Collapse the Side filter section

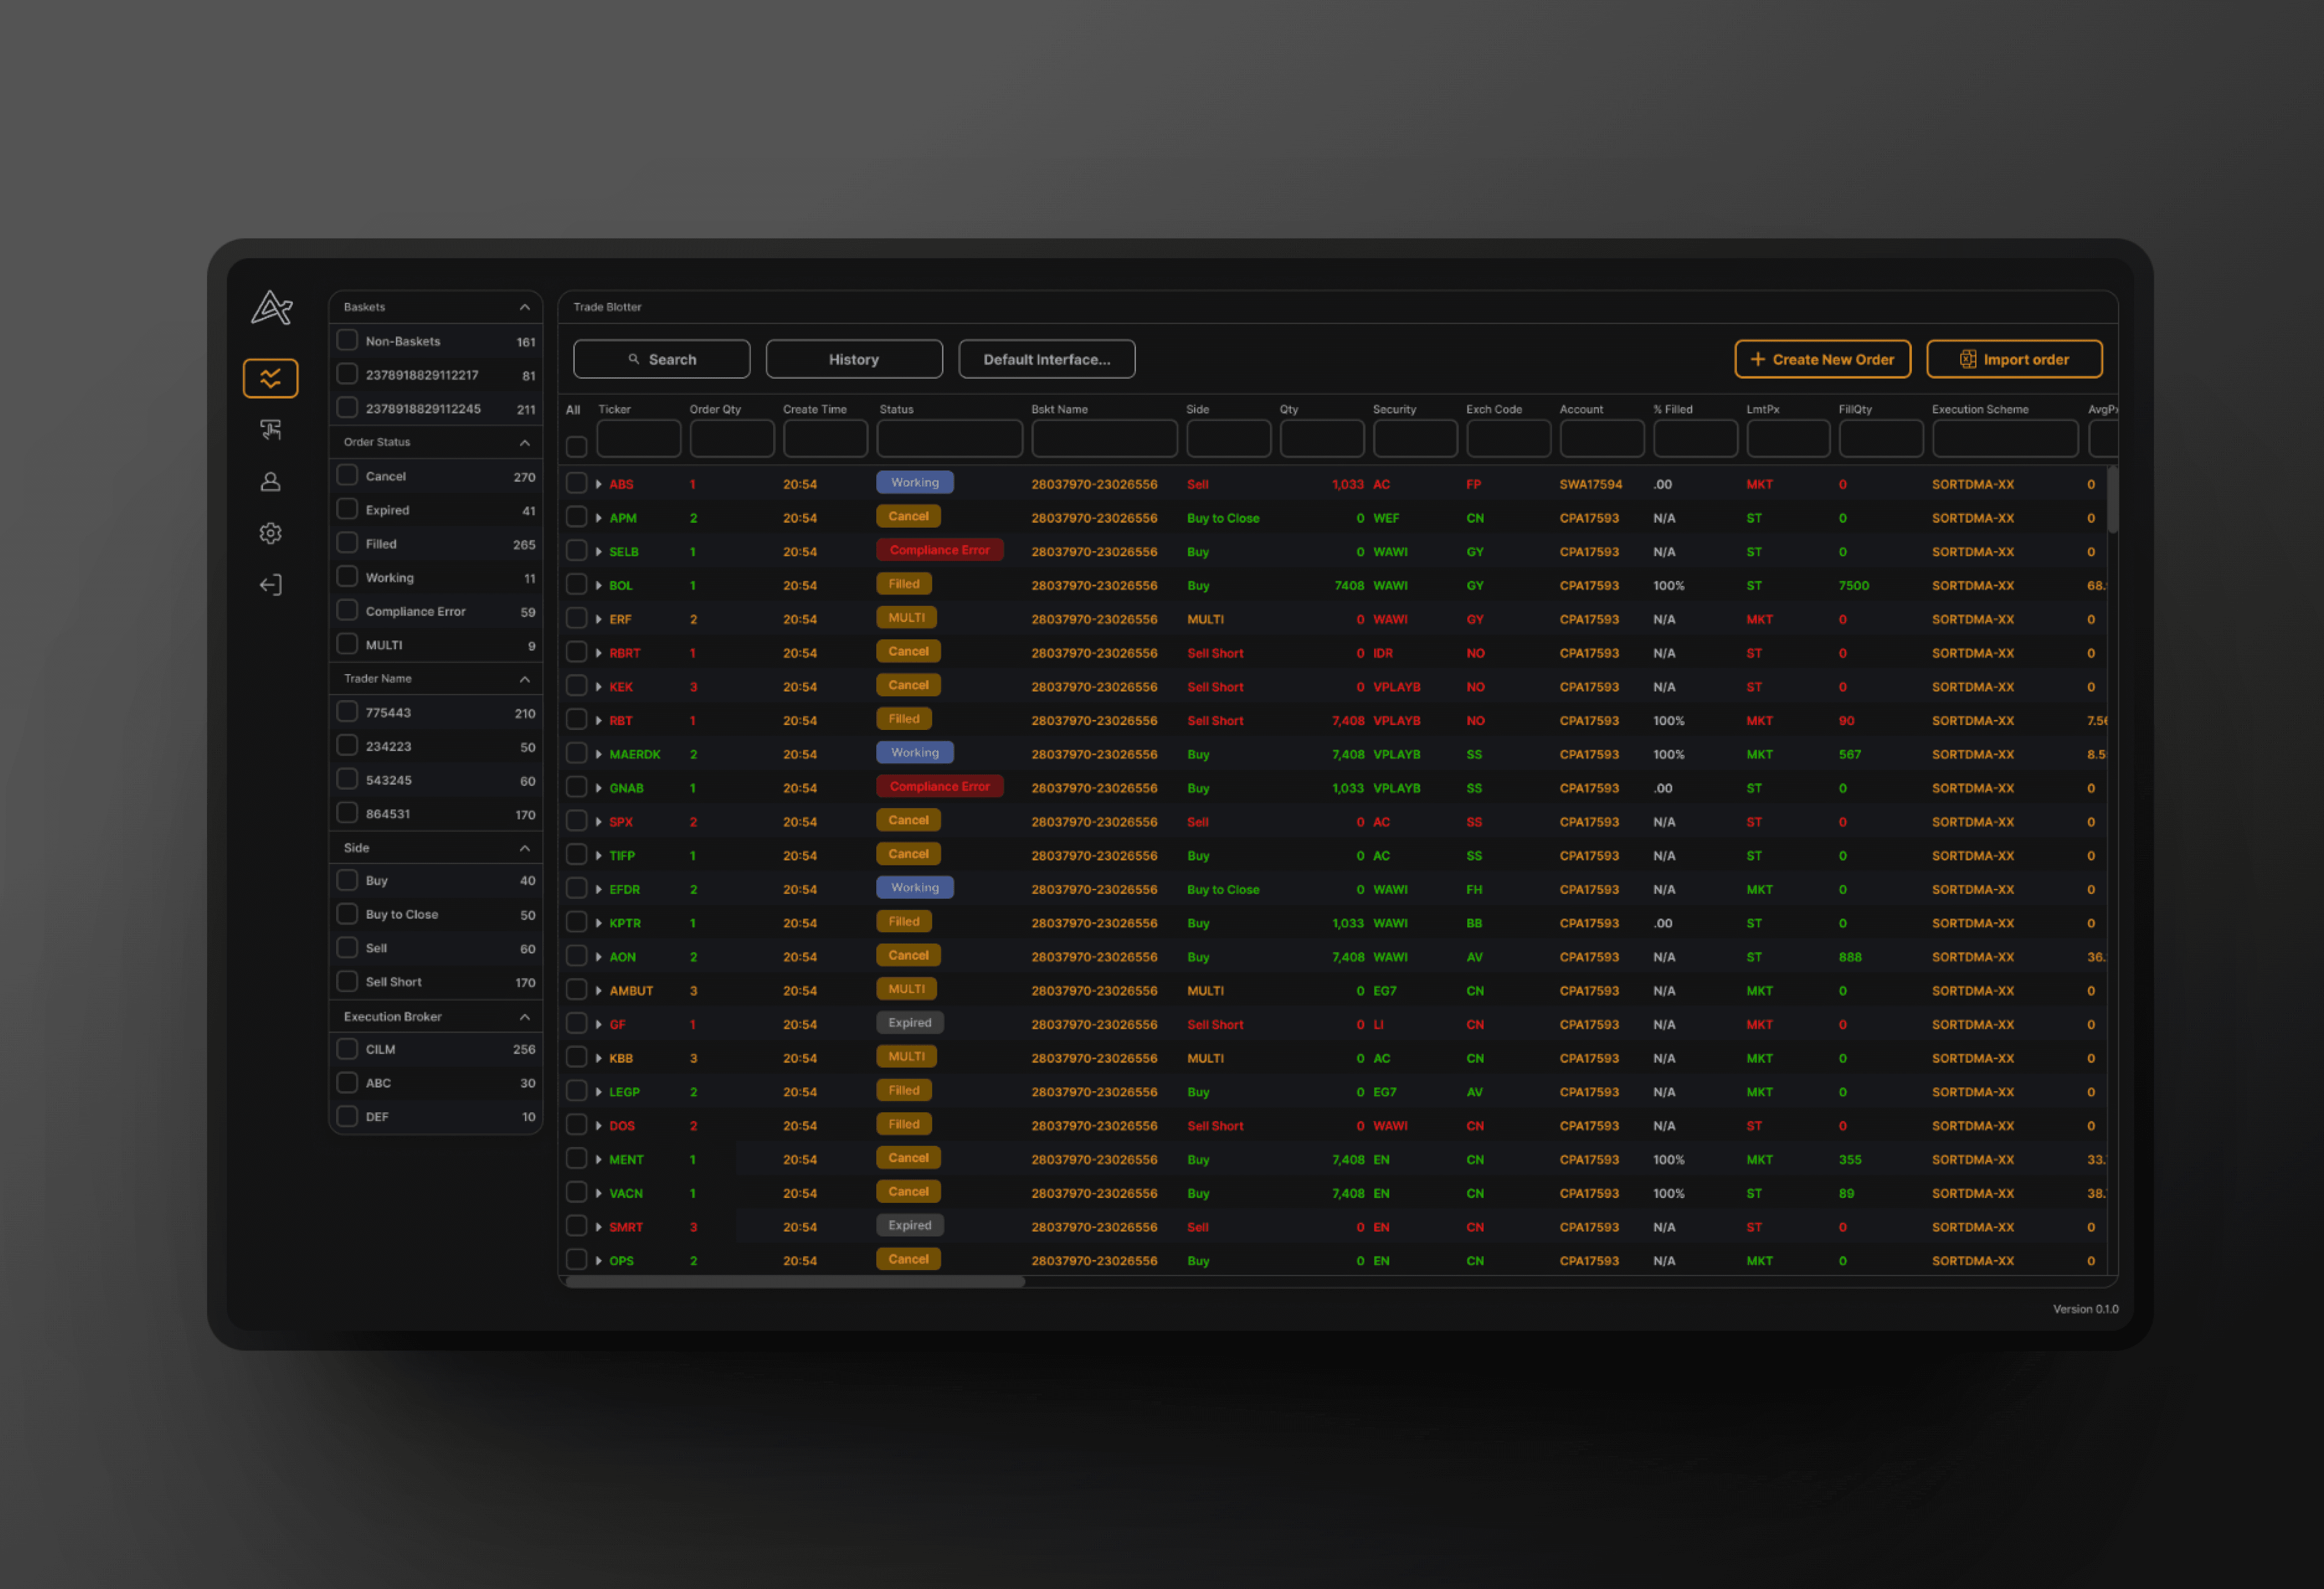point(524,848)
